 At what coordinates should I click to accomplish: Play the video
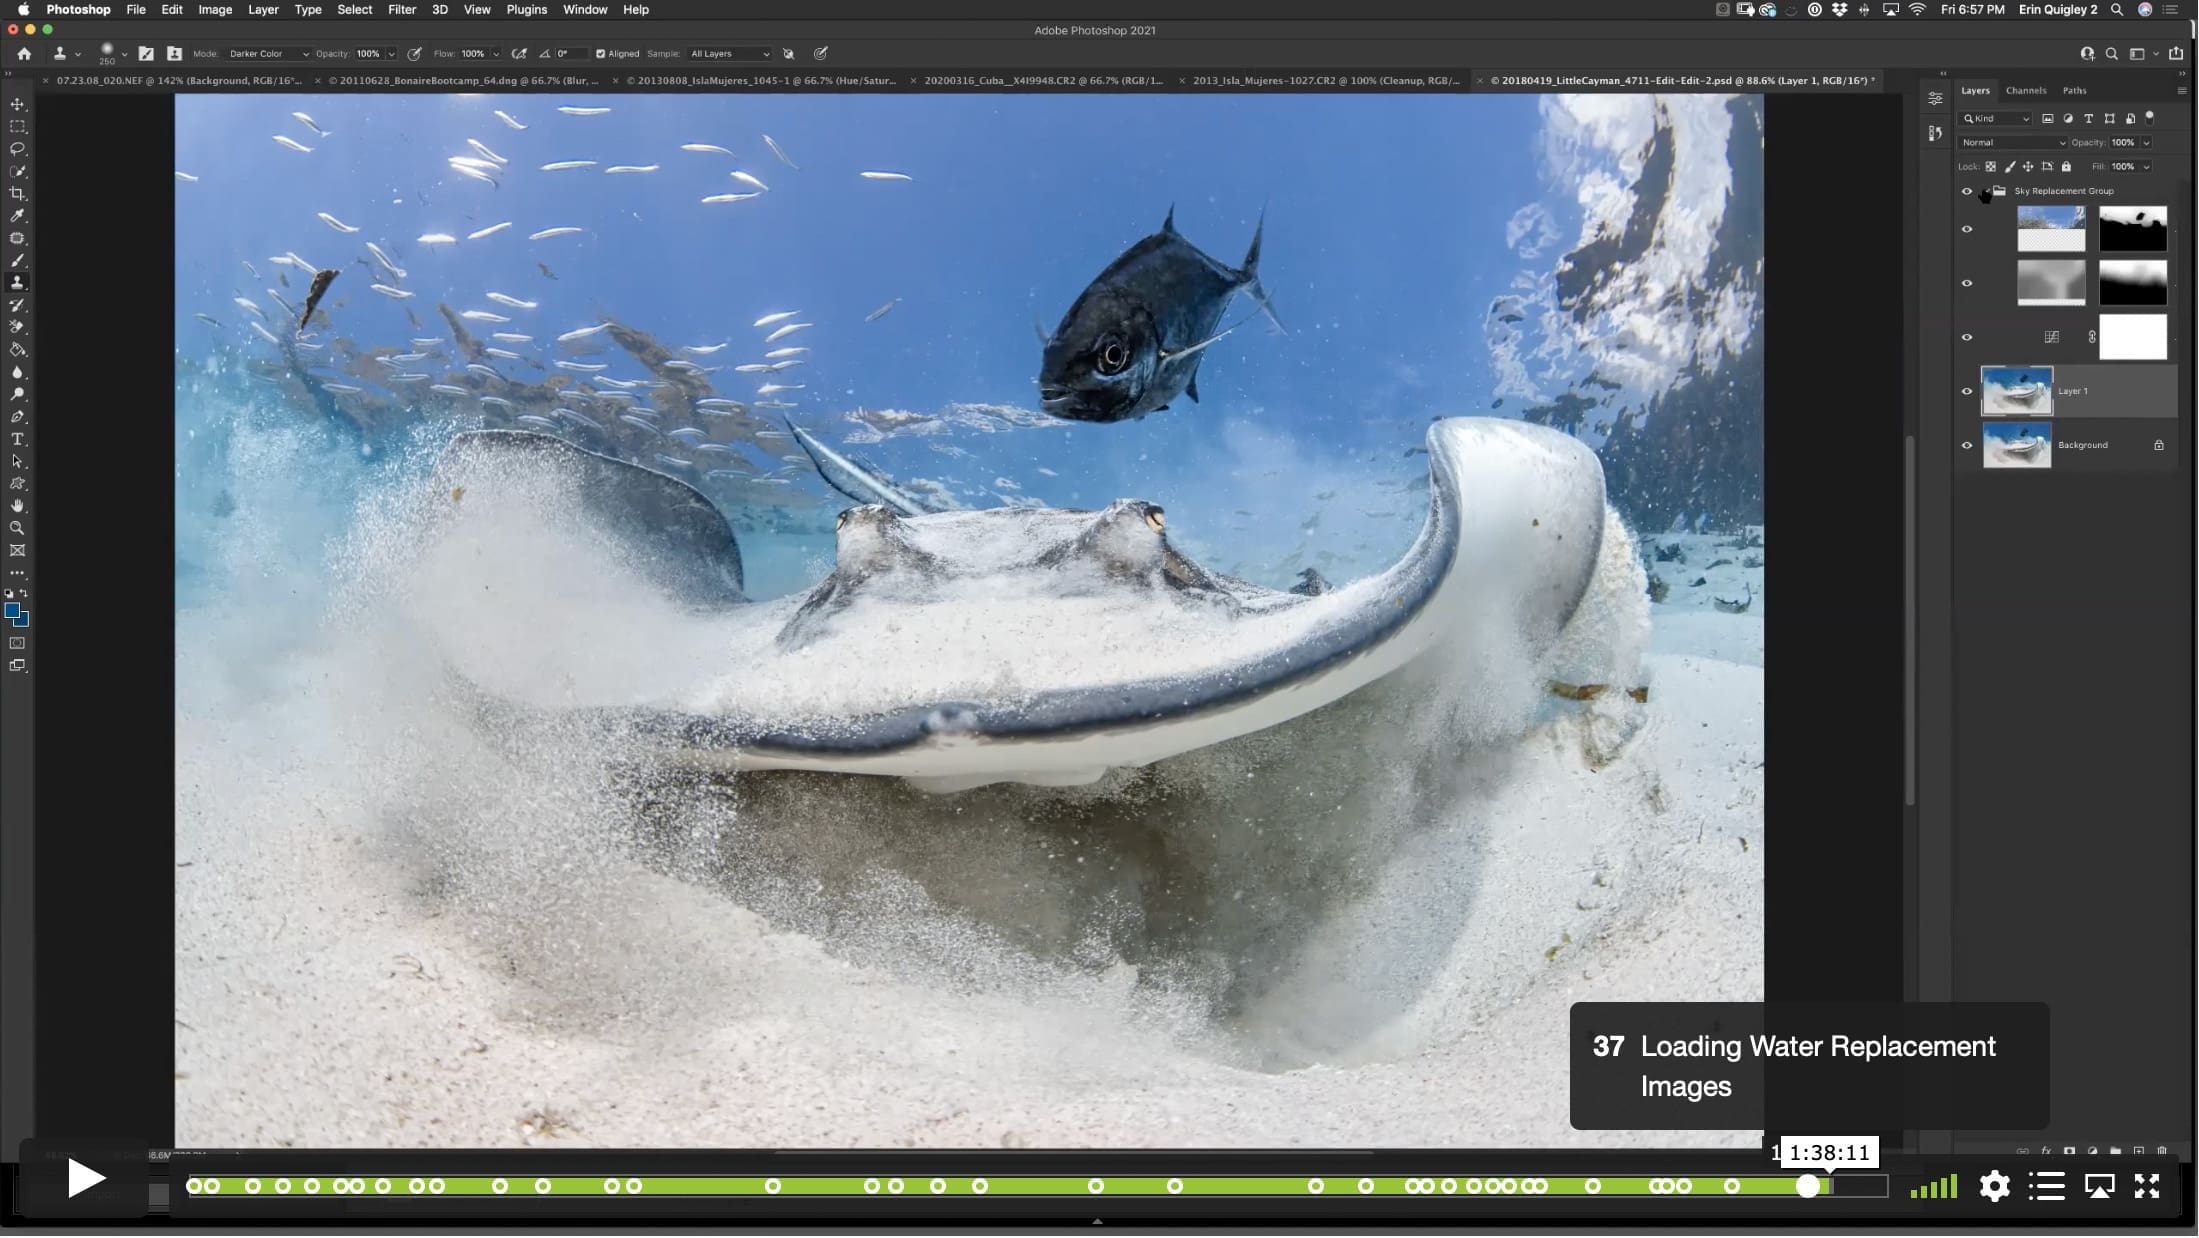86,1180
